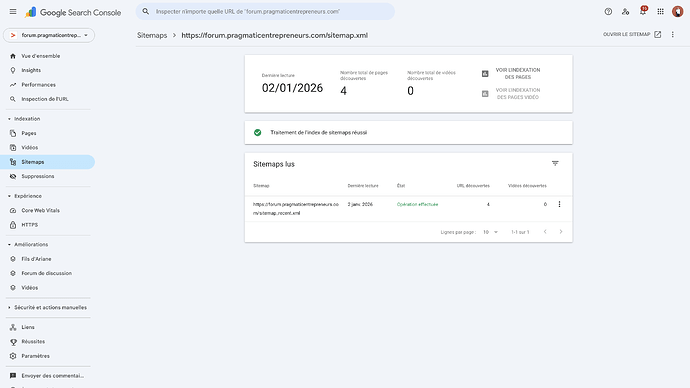
Task: Open Core Web Vitals report
Action: [x=48, y=211]
